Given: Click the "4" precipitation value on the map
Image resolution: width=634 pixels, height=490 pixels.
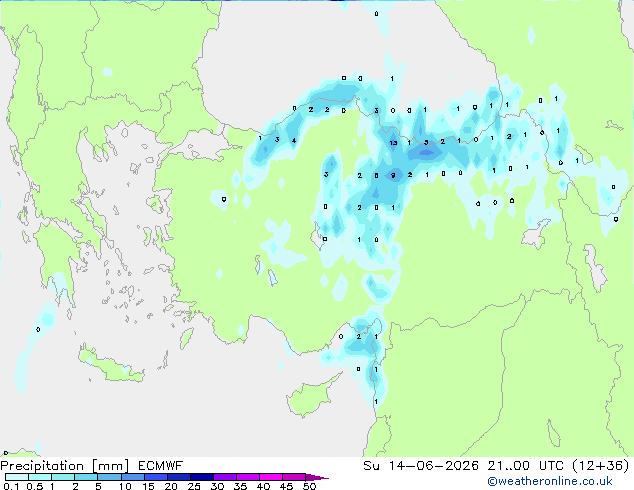Looking at the screenshot, I should click(294, 141).
